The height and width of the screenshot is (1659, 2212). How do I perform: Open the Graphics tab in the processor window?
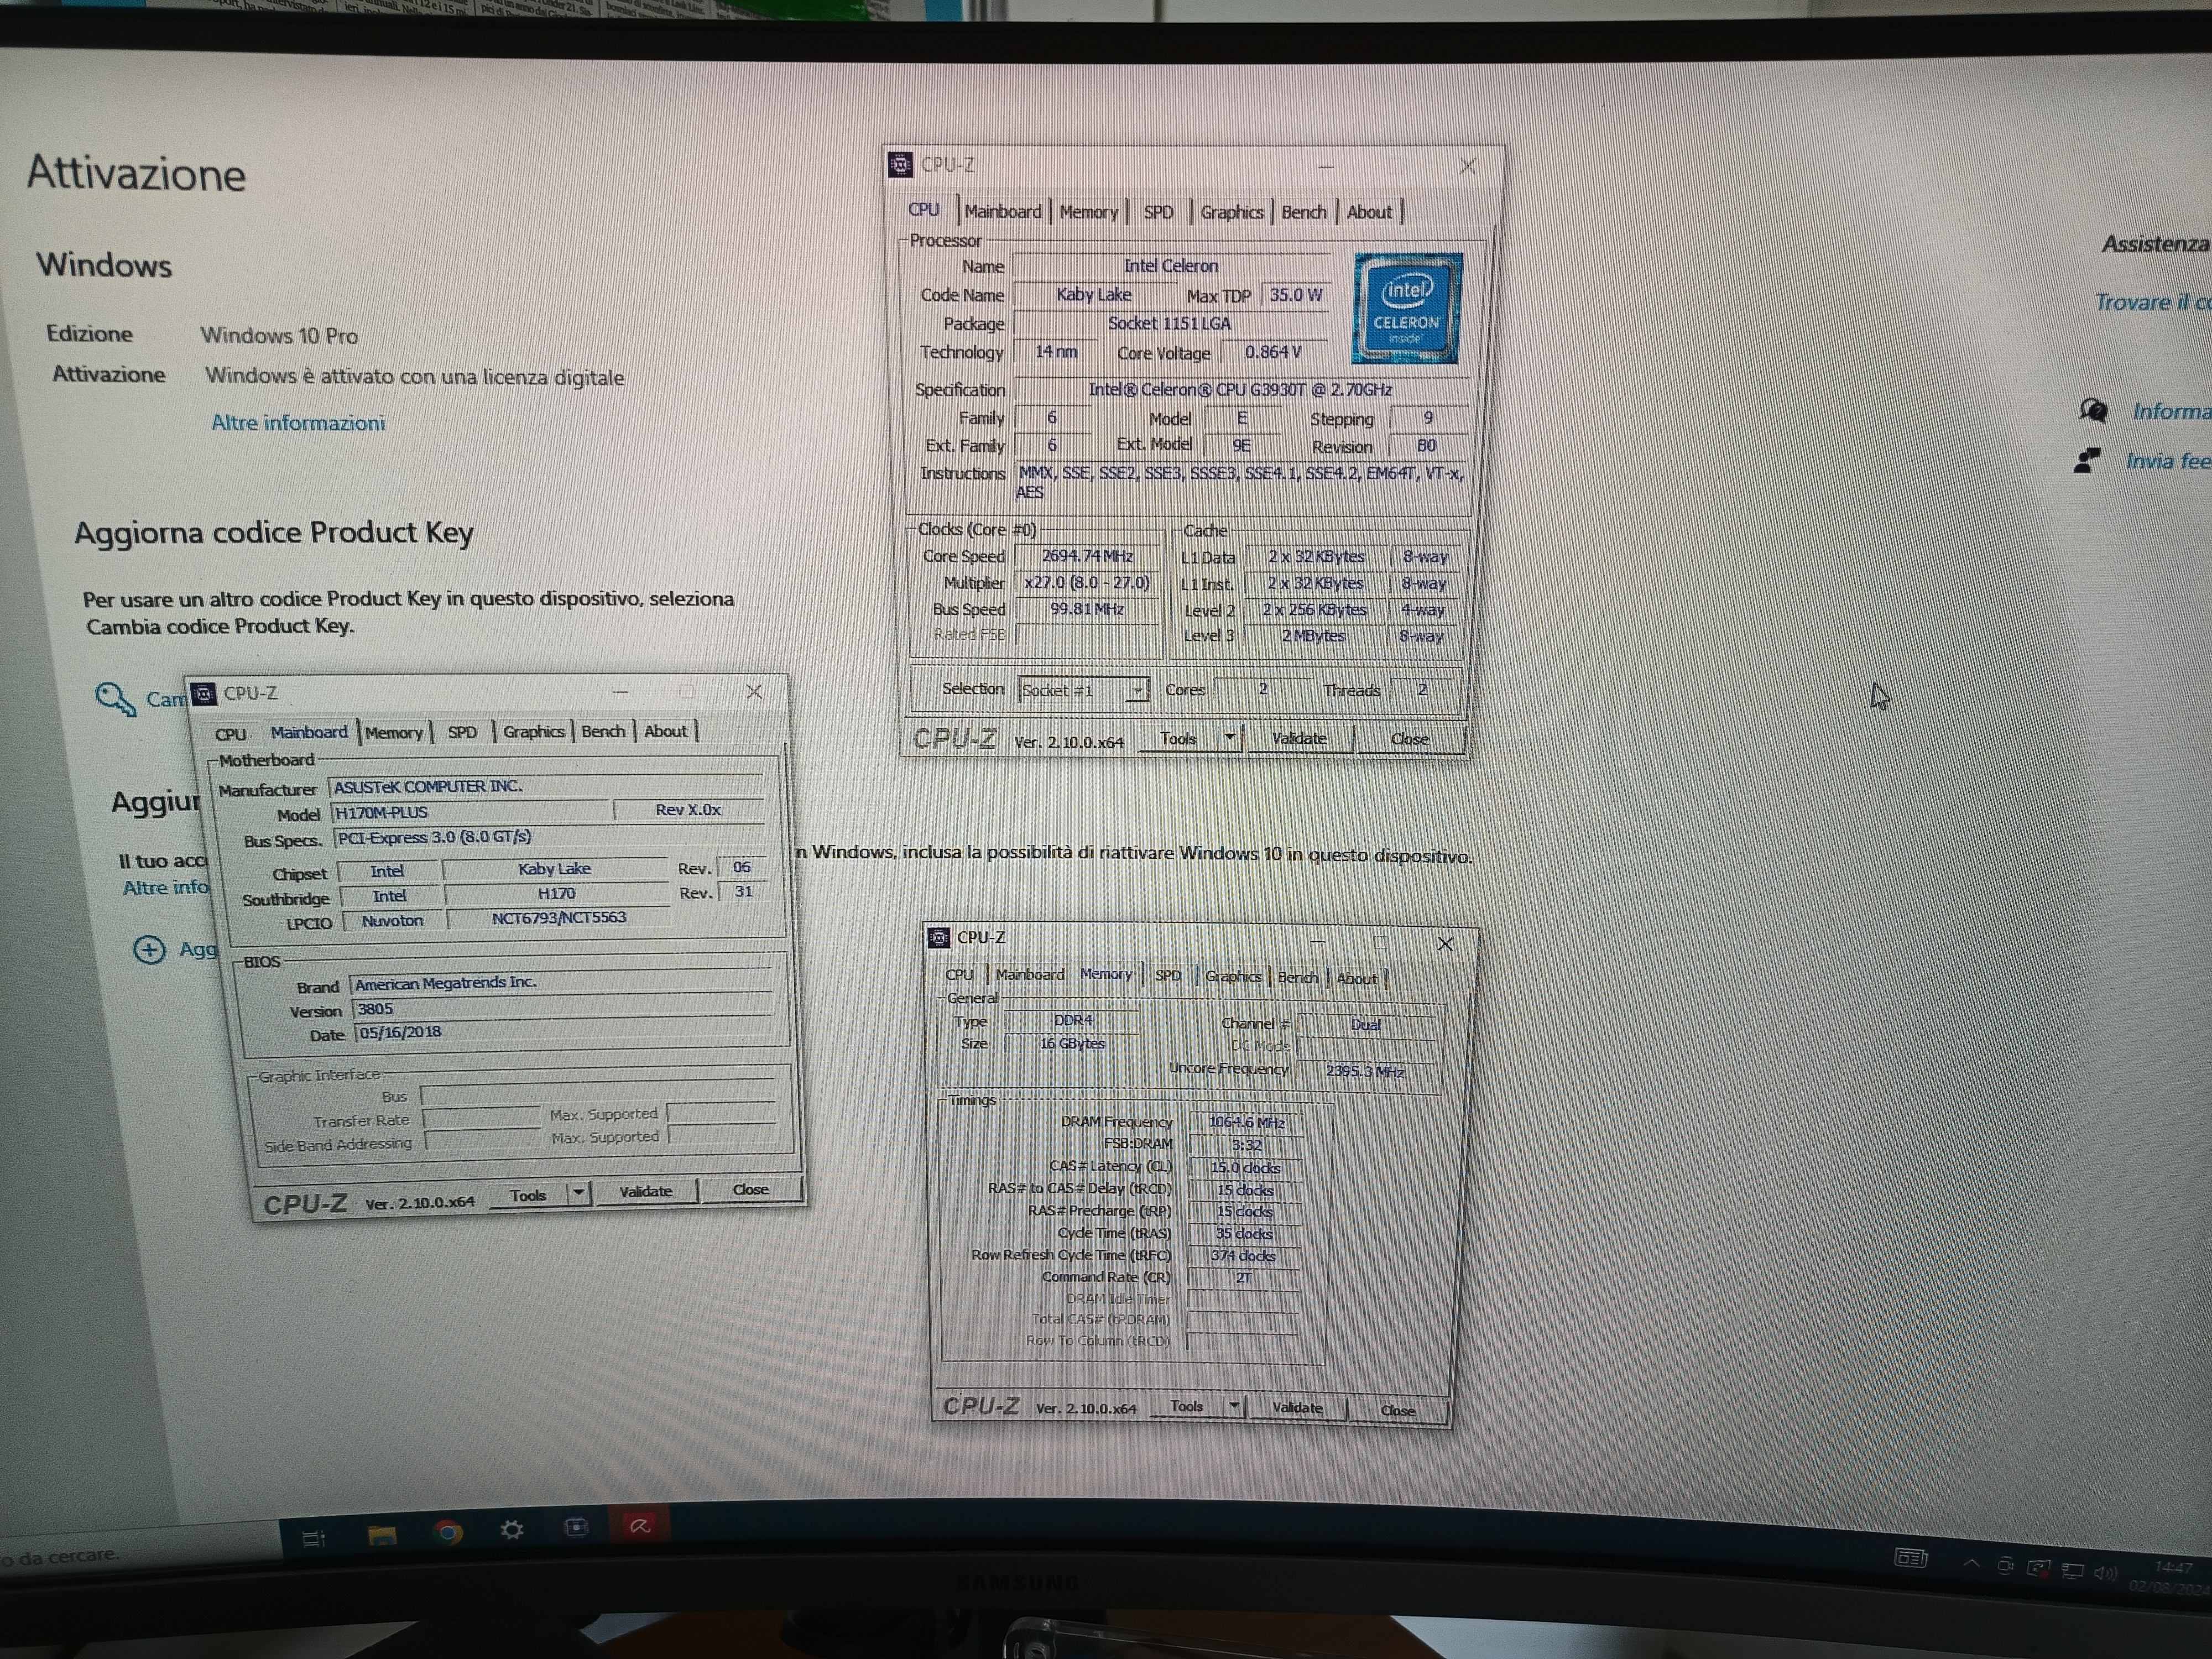coord(1231,212)
